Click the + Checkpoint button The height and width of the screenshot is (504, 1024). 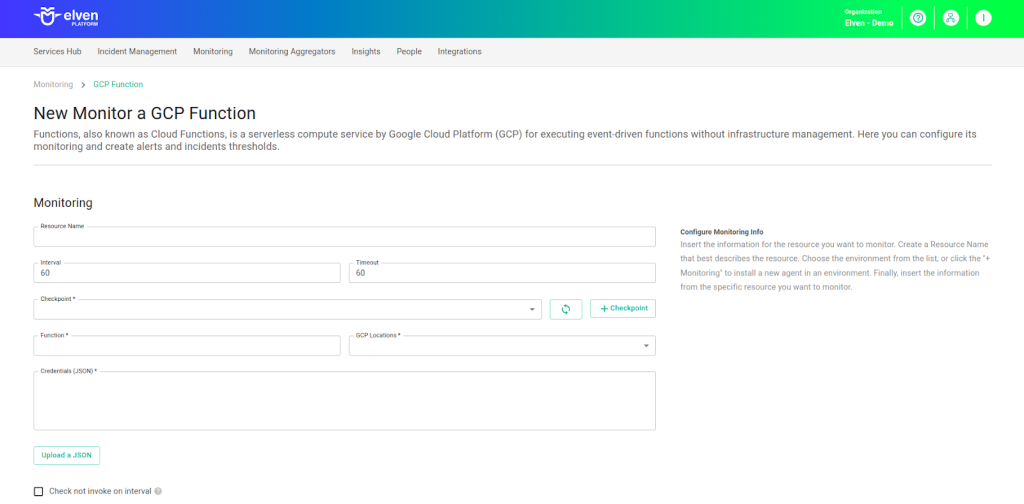pos(623,309)
